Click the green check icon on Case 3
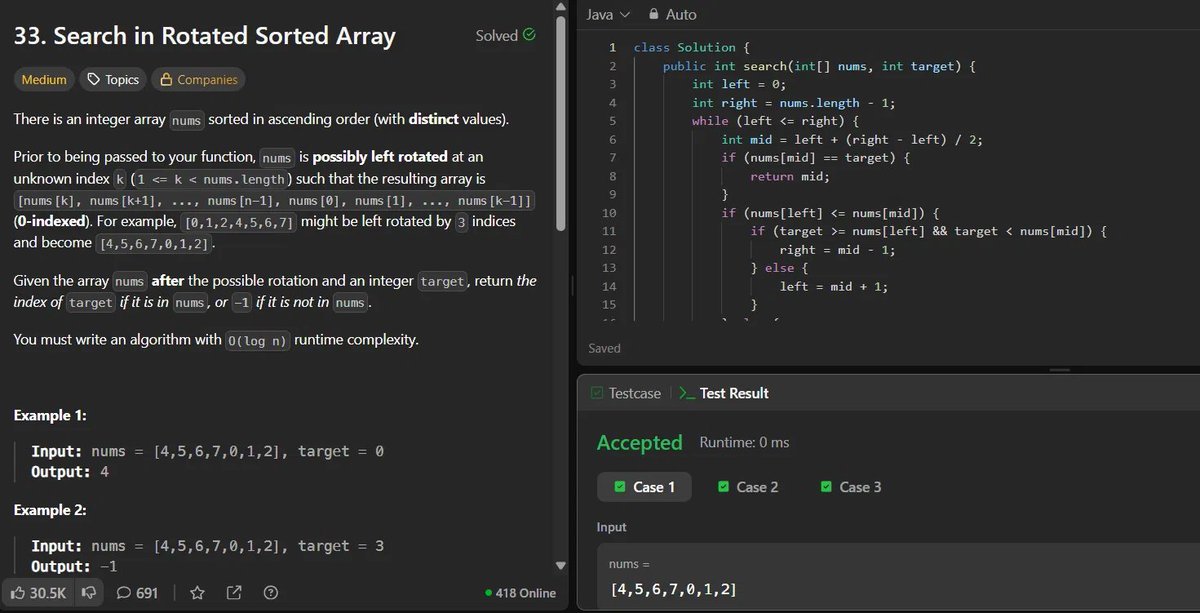This screenshot has height=613, width=1200. 826,487
